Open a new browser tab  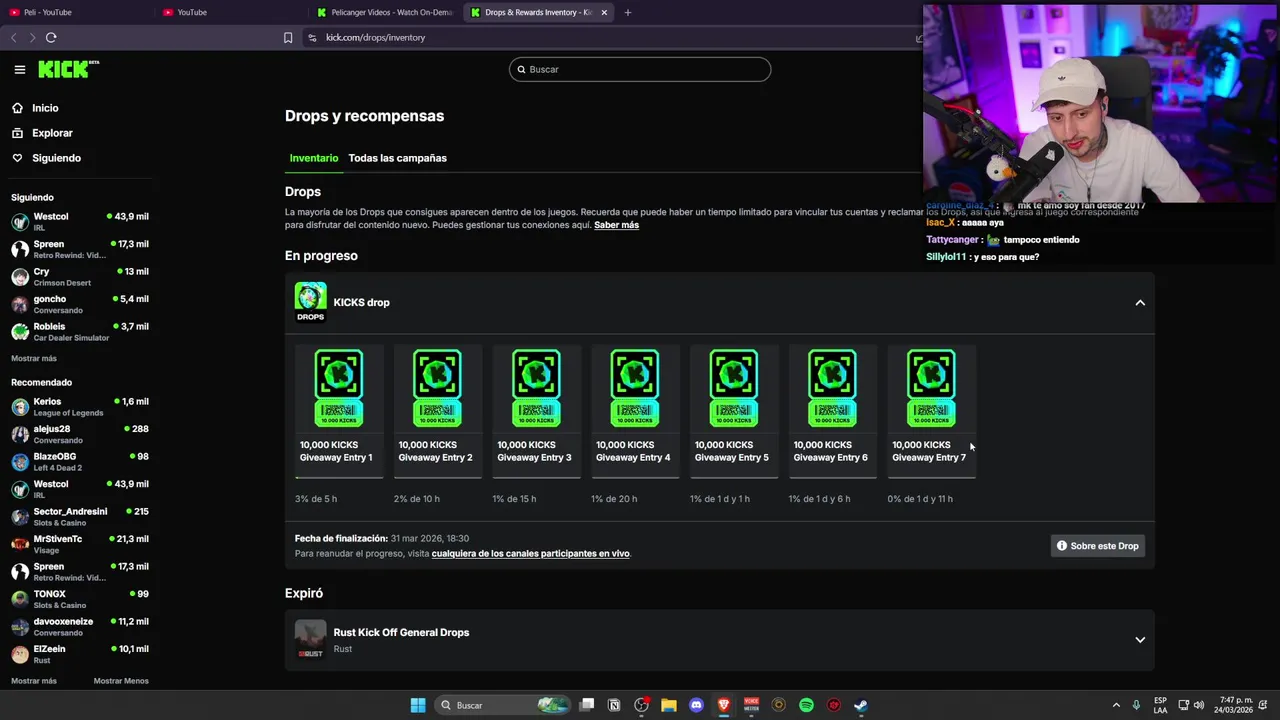point(628,12)
